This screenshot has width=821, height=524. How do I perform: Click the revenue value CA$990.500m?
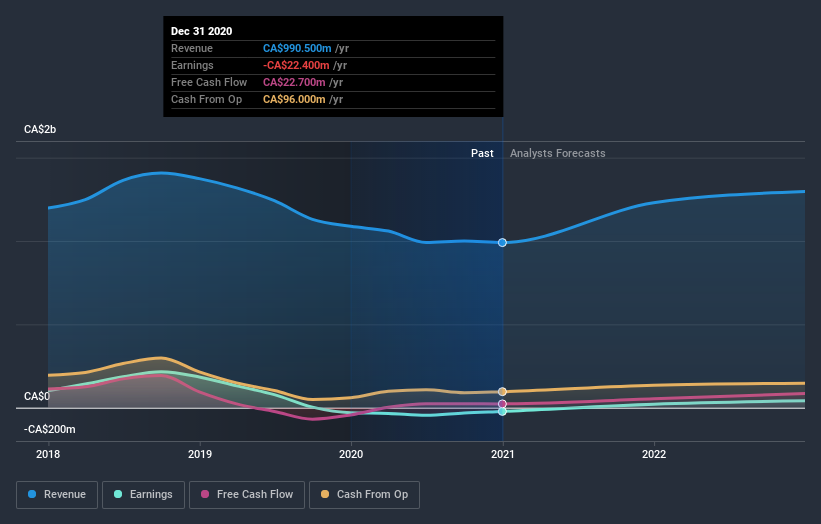coord(297,48)
